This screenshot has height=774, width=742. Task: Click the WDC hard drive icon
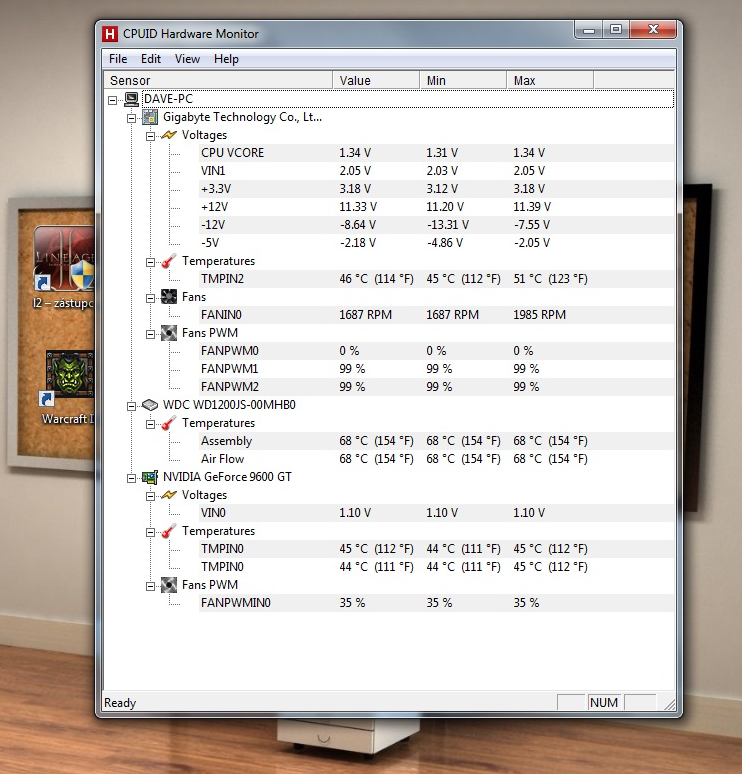coord(150,405)
